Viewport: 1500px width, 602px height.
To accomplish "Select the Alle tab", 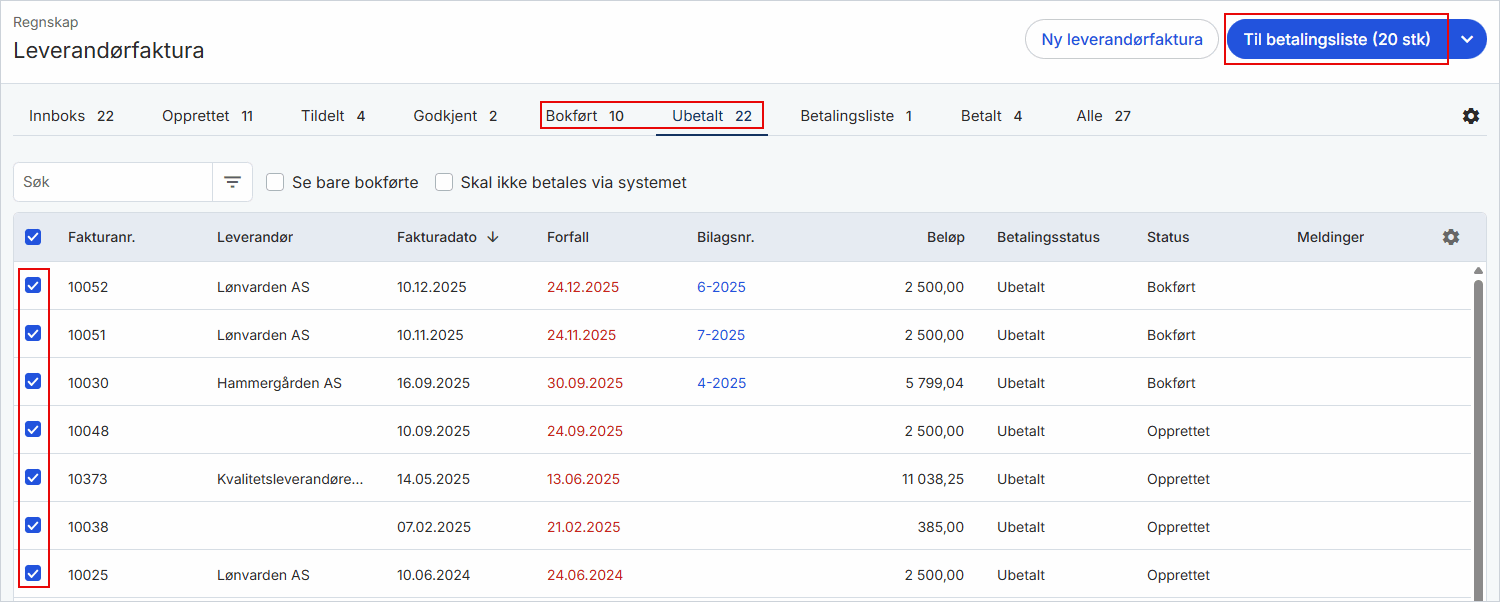I will click(1103, 116).
